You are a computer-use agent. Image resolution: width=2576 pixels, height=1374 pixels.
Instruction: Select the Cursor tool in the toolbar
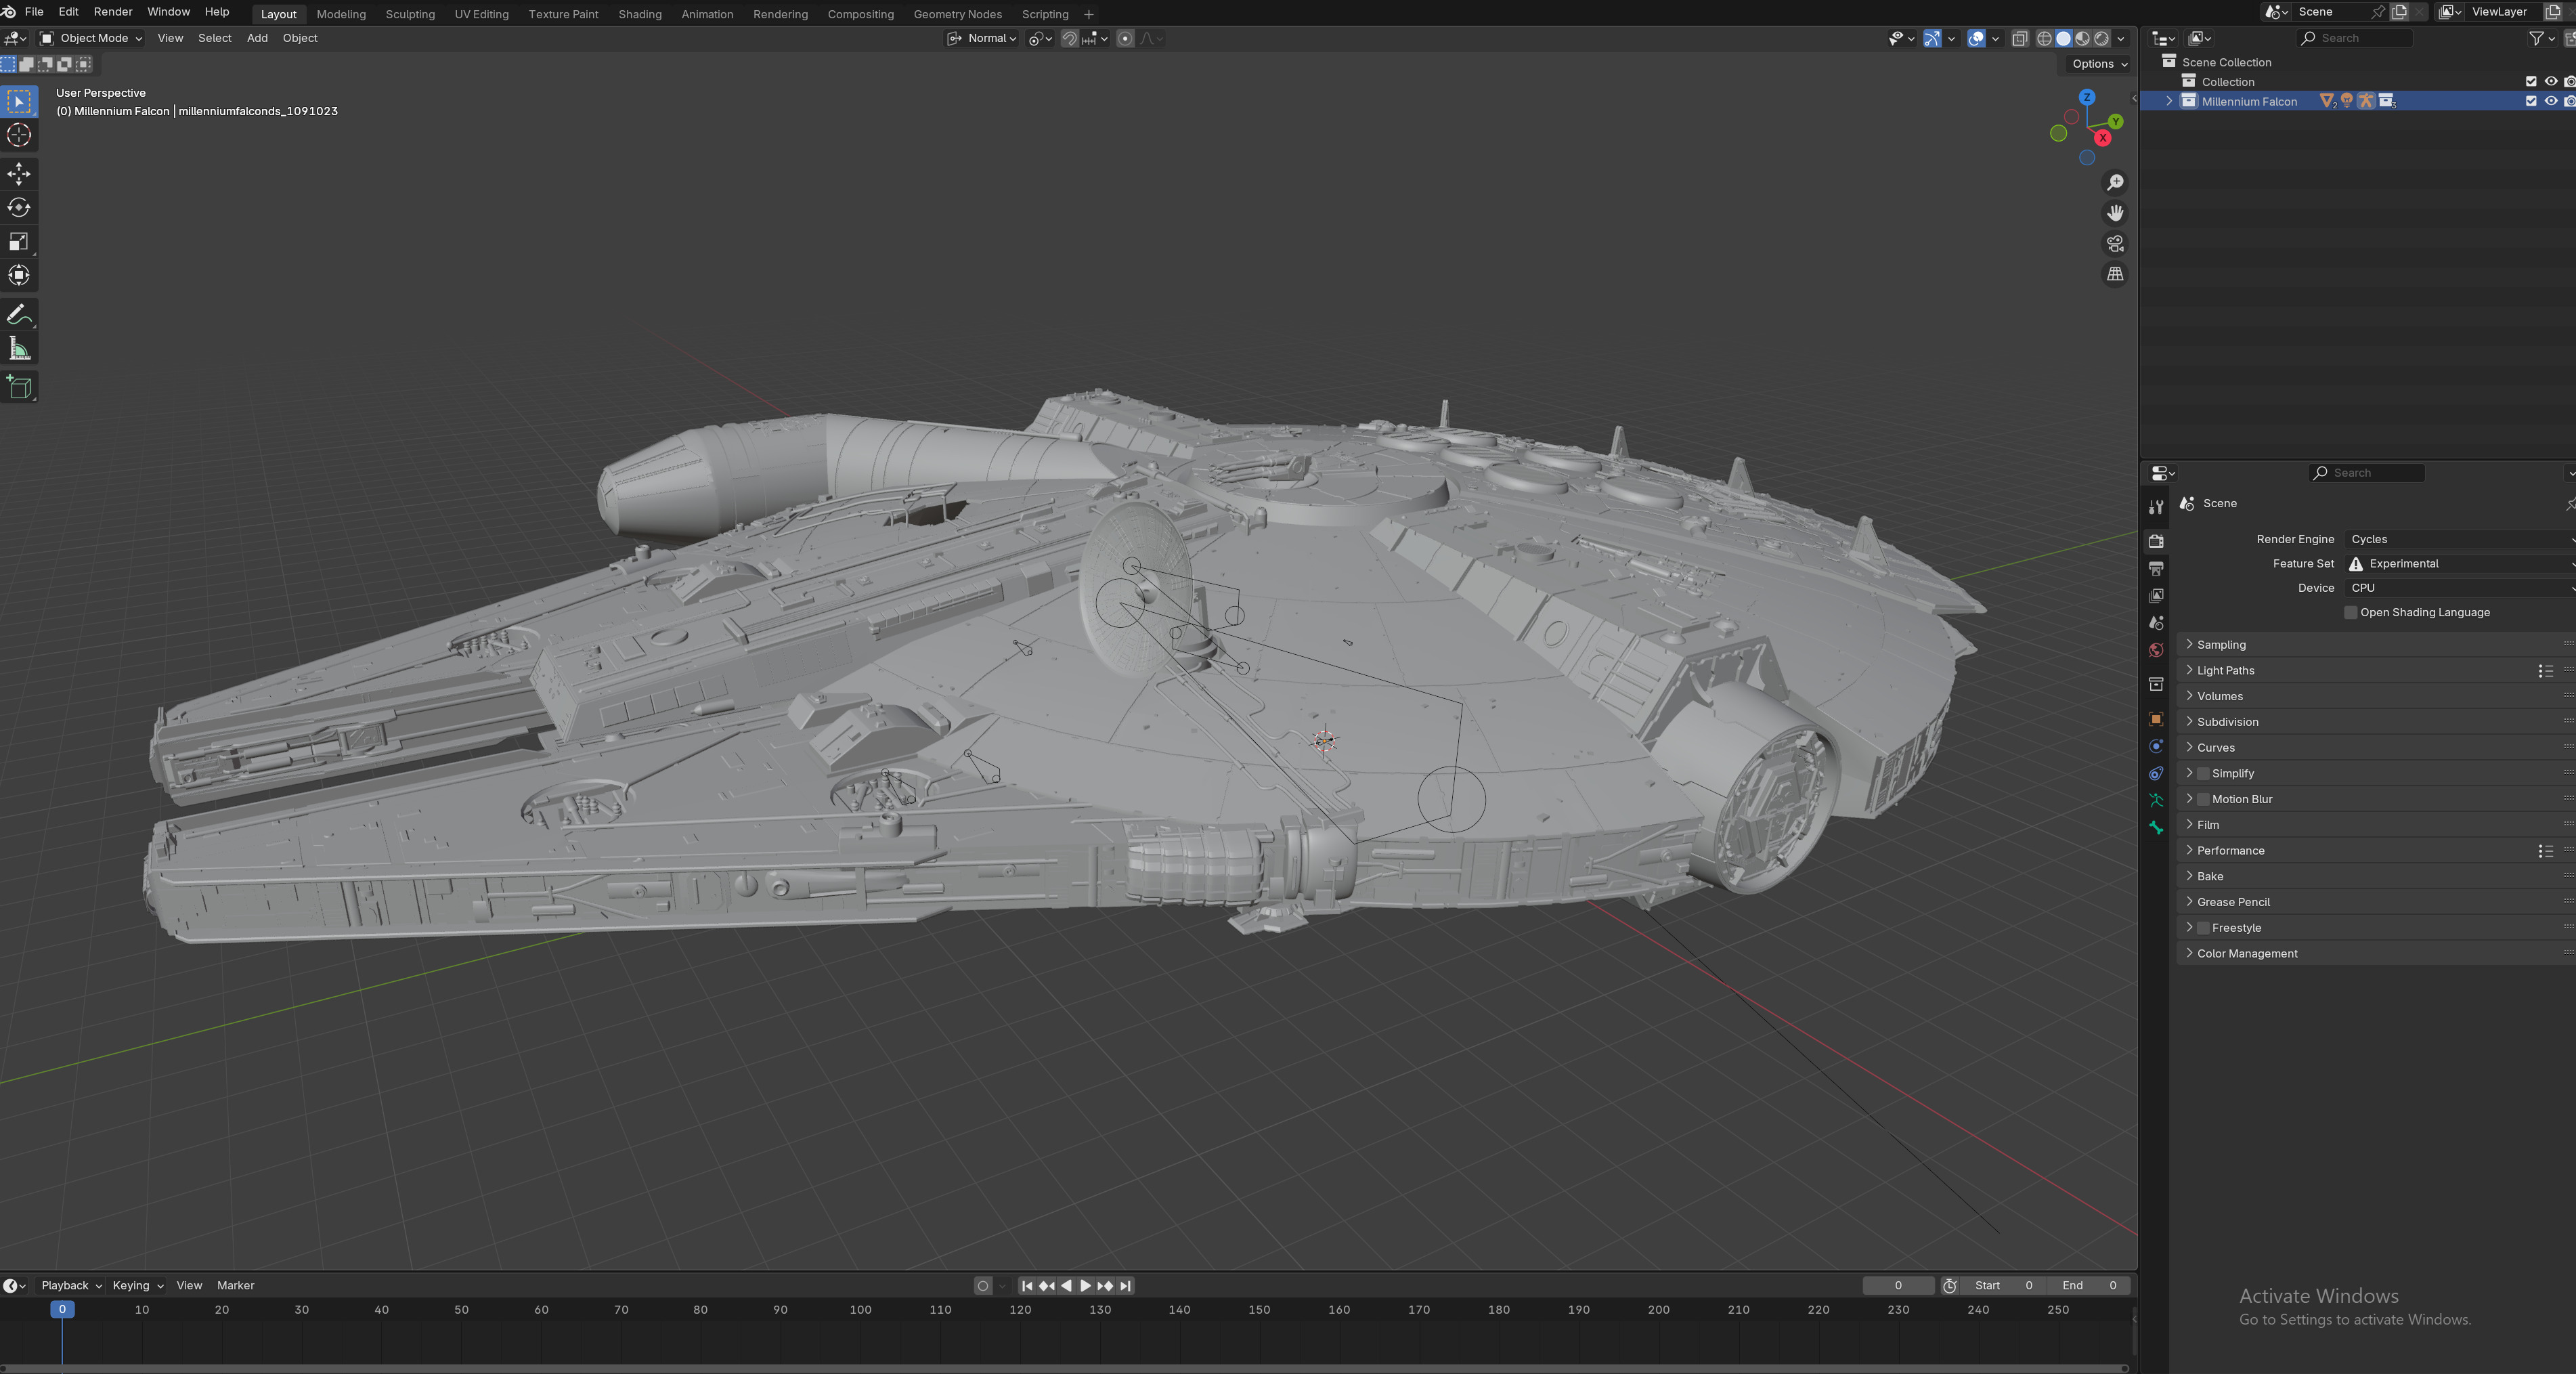click(x=19, y=135)
